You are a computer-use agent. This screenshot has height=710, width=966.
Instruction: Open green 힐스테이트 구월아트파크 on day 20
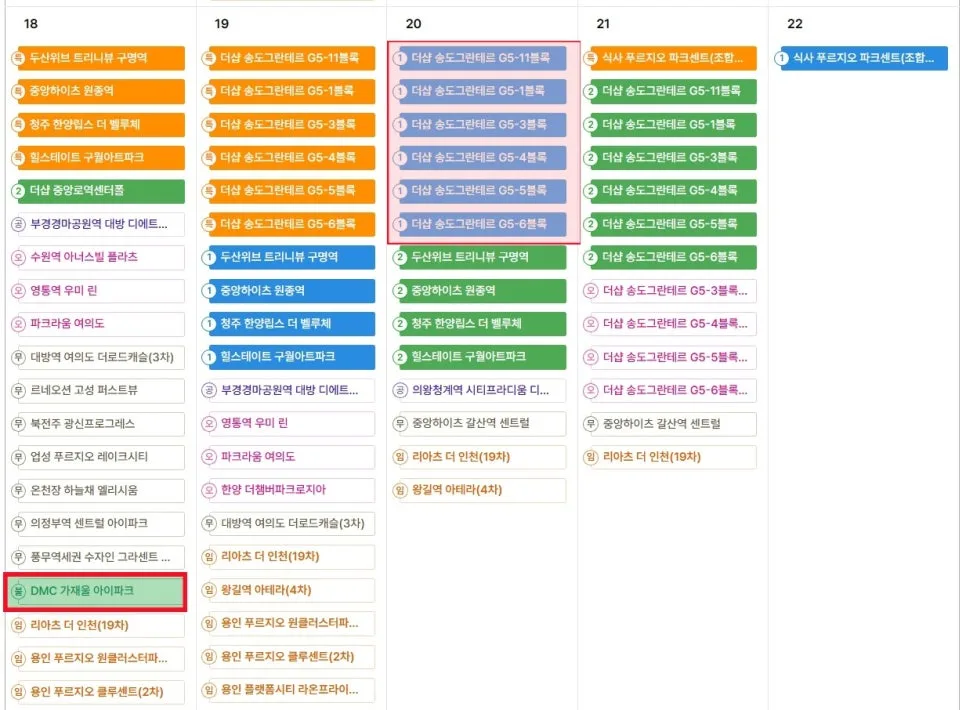point(479,357)
